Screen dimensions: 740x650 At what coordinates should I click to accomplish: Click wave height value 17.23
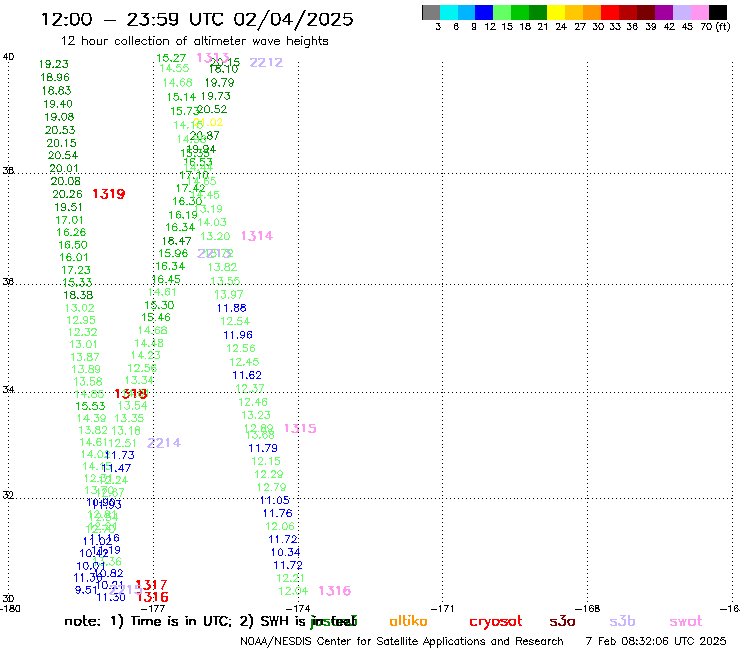pos(76,270)
